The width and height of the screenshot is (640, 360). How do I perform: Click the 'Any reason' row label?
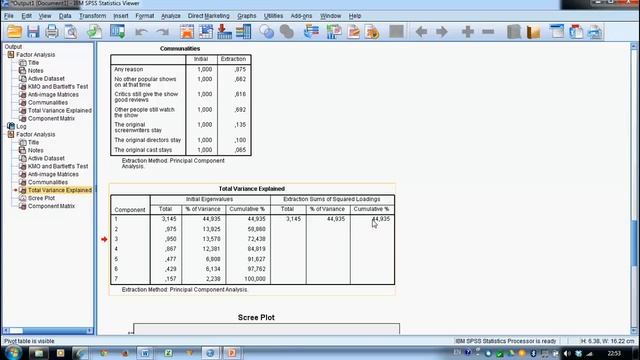[129, 69]
